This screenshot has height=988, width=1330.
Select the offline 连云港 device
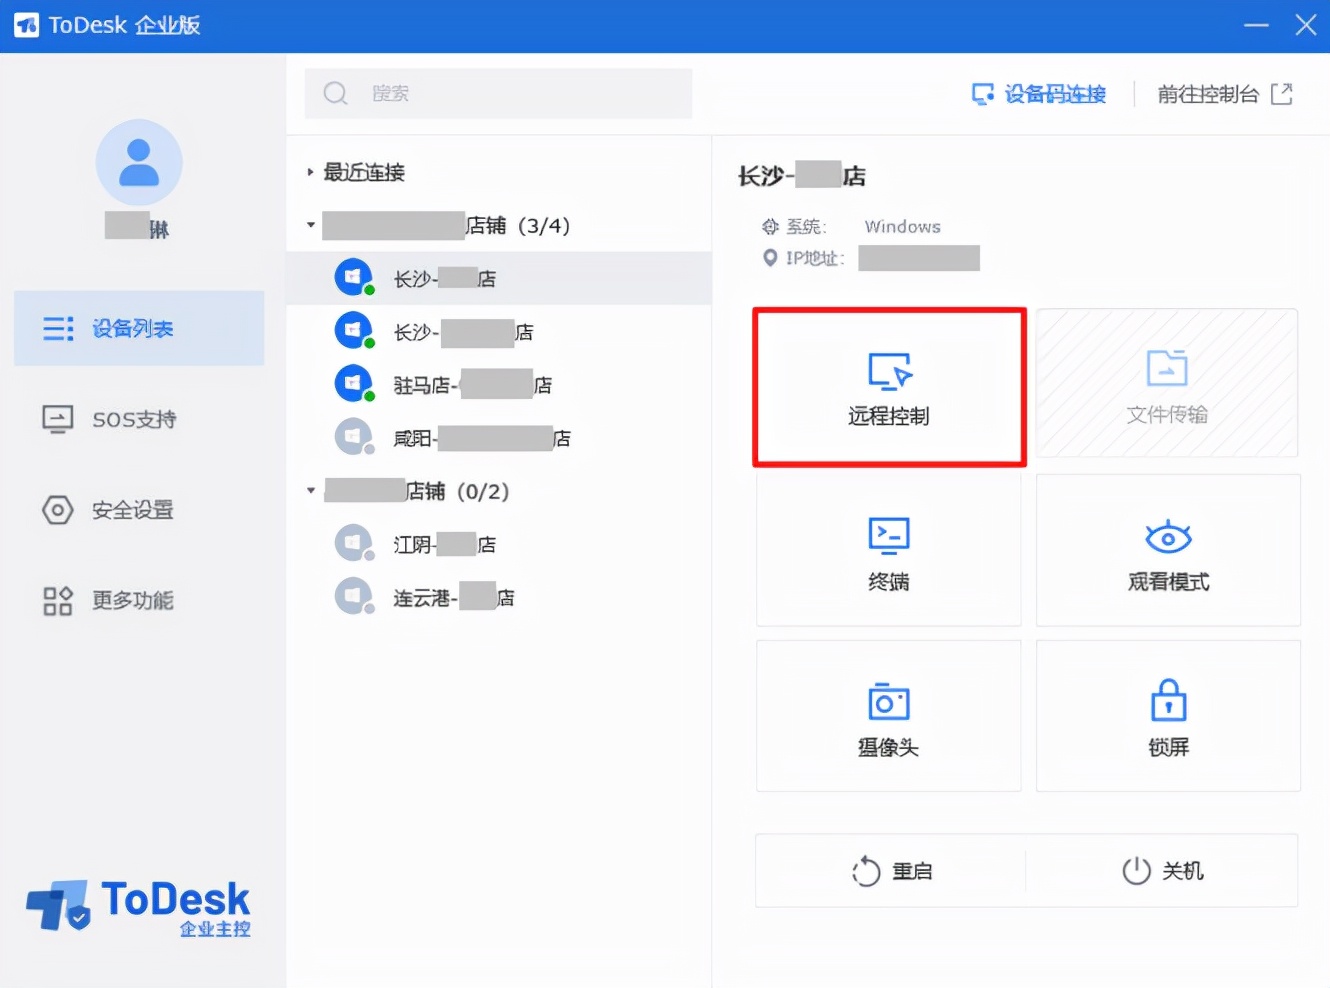(x=499, y=597)
